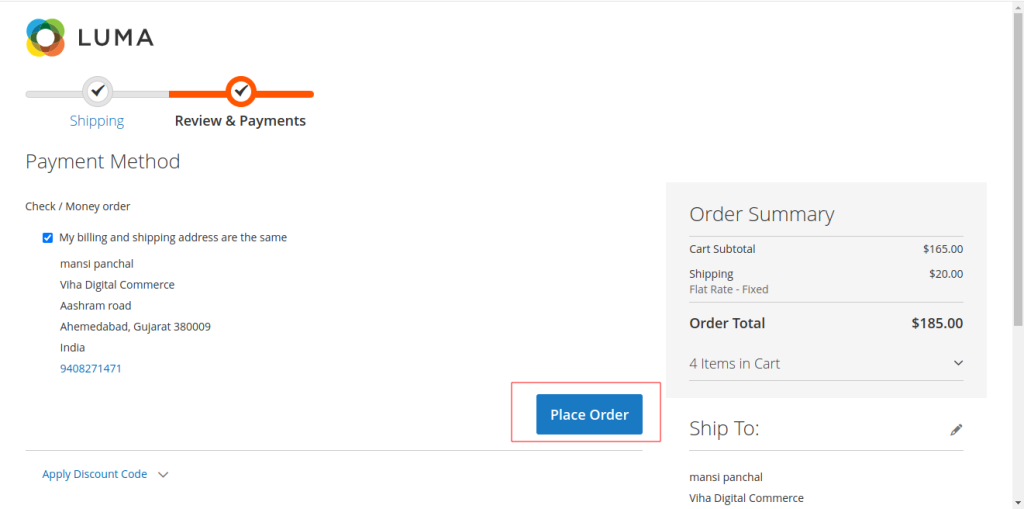Select the Review & Payments step label
Screen dimensions: 1024x509
tap(240, 121)
